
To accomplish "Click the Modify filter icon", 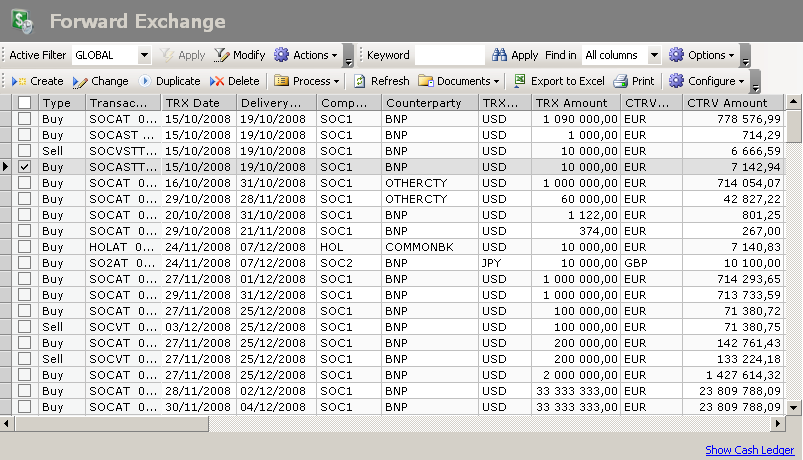I will (222, 55).
